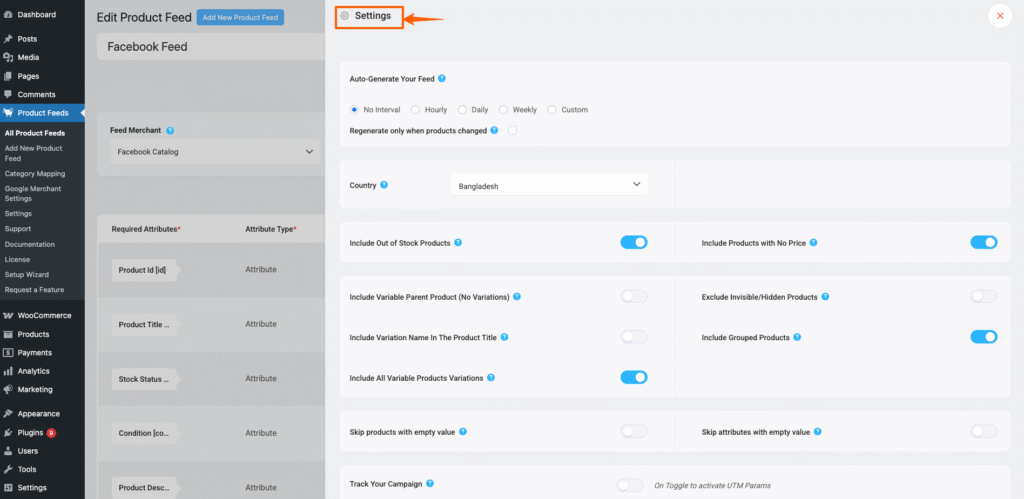1024x499 pixels.
Task: Click the Add New Product Feed button
Action: click(240, 18)
